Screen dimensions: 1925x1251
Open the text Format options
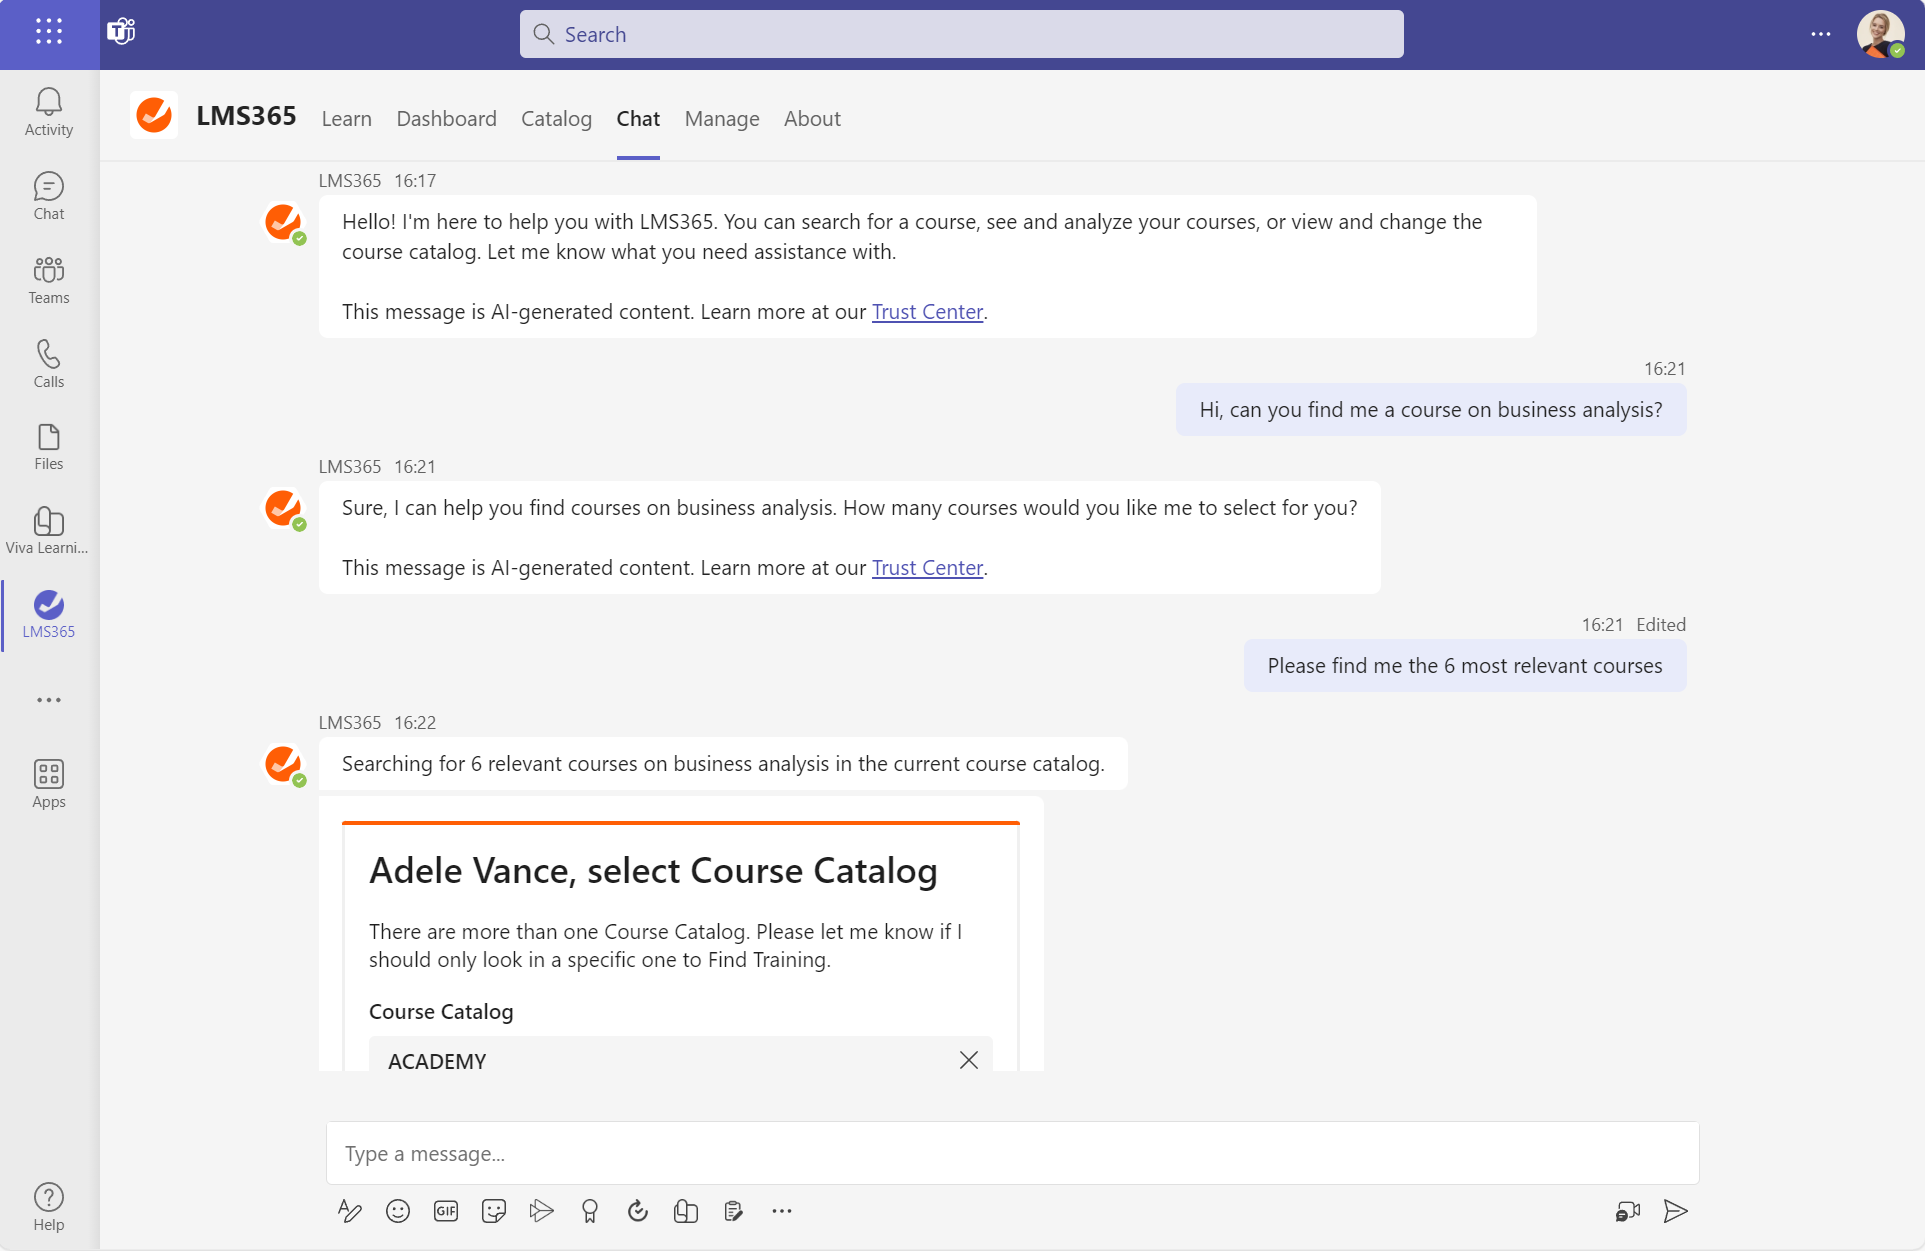(x=349, y=1212)
